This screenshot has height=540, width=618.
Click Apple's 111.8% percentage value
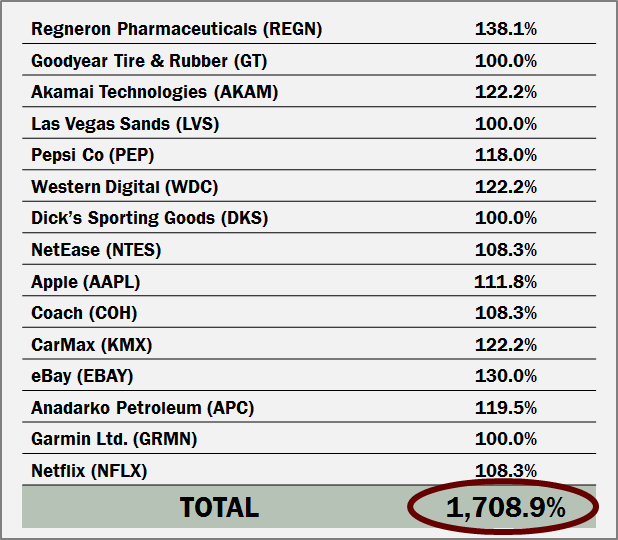point(505,281)
